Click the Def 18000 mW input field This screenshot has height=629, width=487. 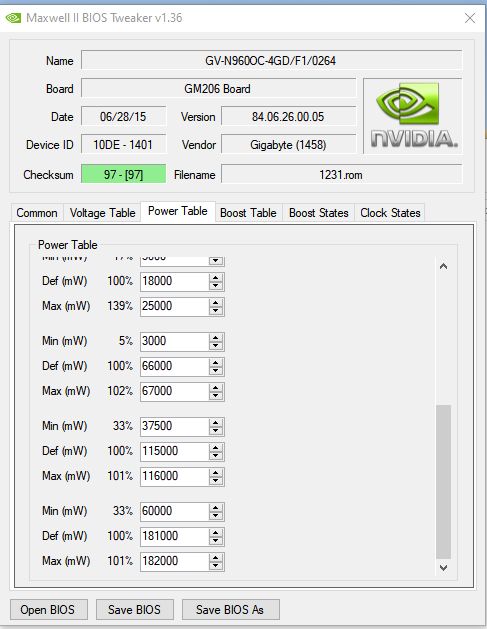[175, 281]
